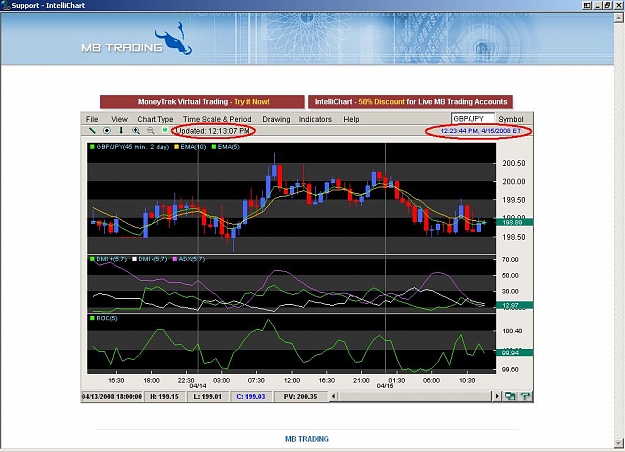Click the MB Trading bull logo
This screenshot has height=452, width=625.
174,39
